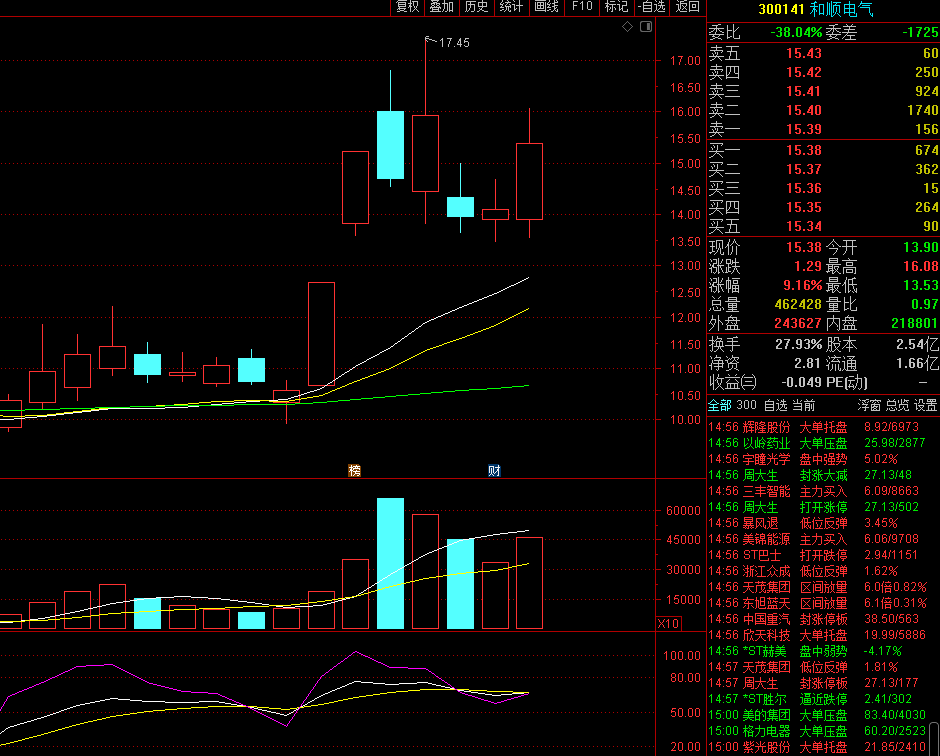Select the 全部 alert filter tab
The width and height of the screenshot is (940, 756).
click(720, 405)
